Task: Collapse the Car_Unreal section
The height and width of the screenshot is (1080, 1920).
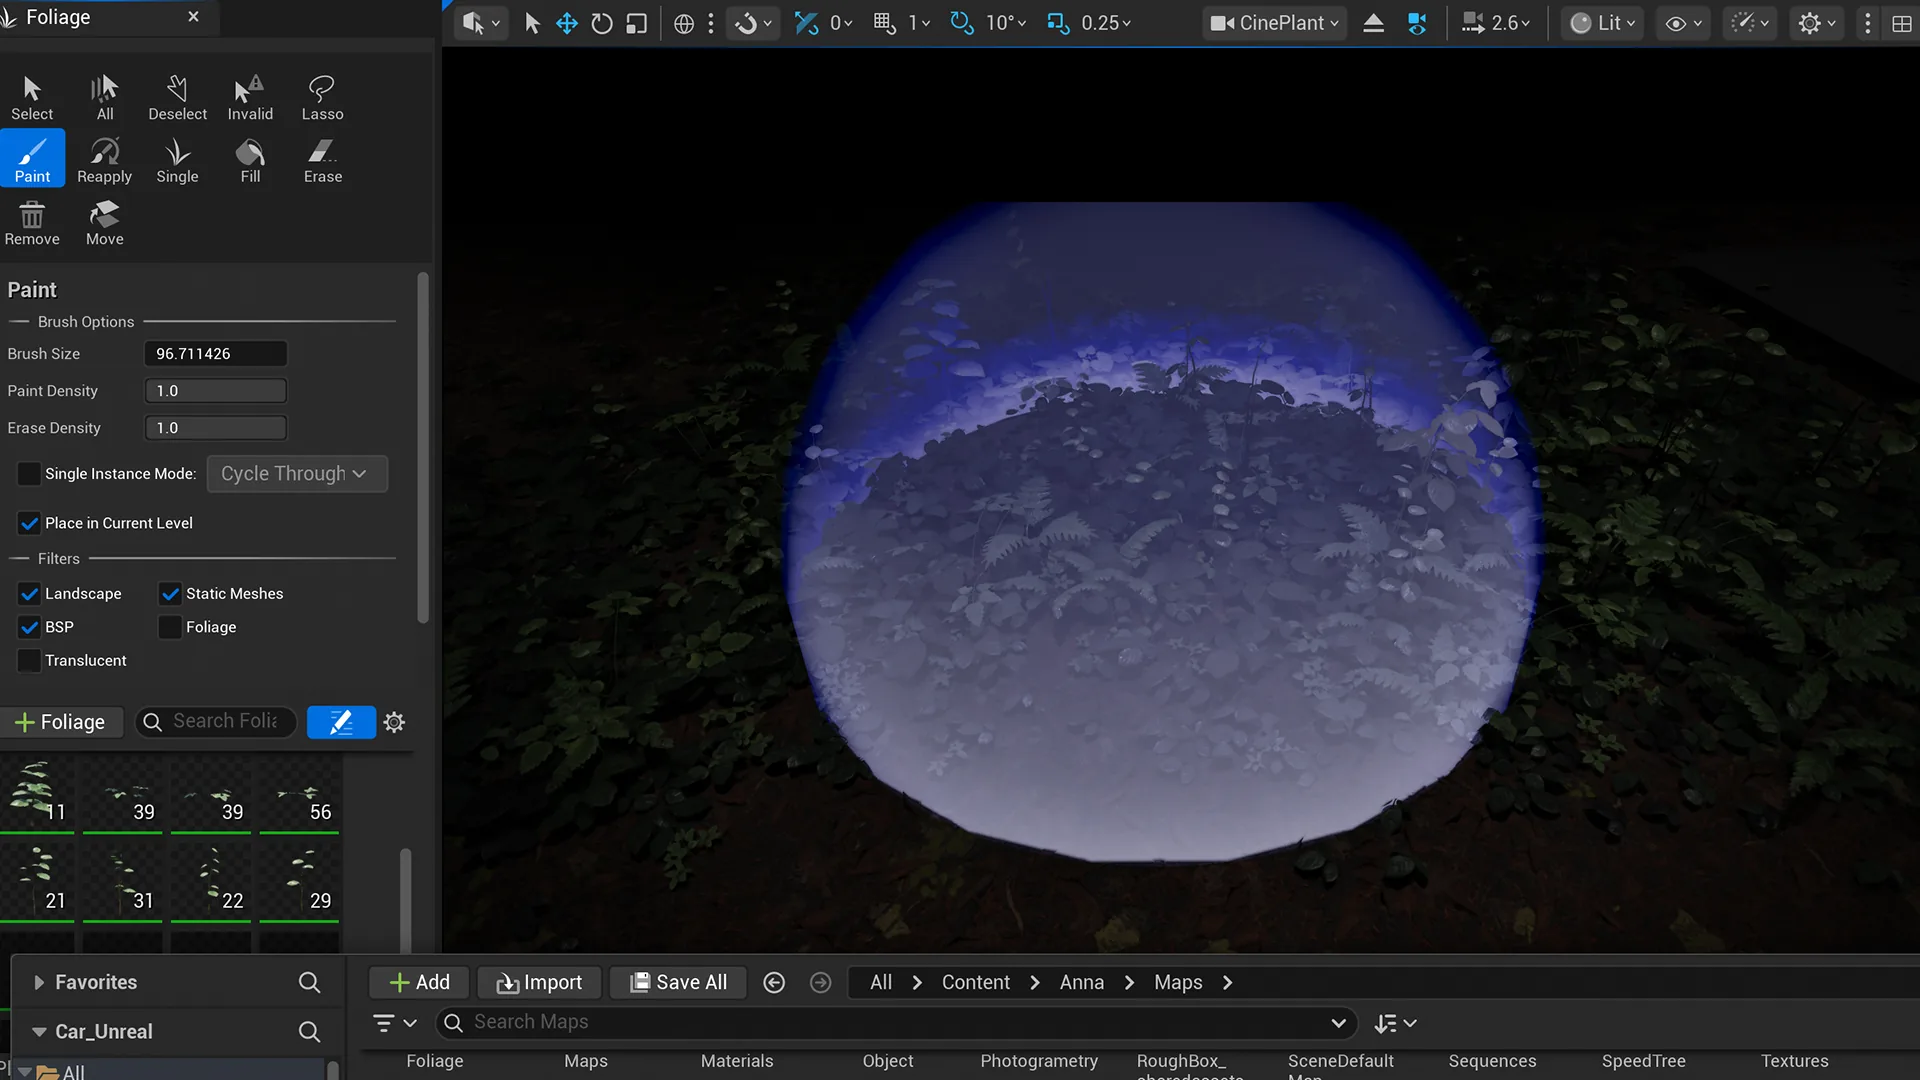Action: [39, 1032]
